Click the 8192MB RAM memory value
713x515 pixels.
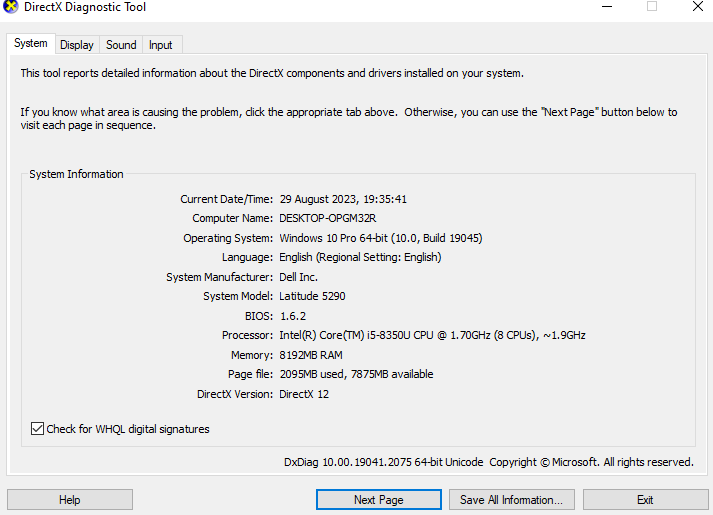pos(311,355)
